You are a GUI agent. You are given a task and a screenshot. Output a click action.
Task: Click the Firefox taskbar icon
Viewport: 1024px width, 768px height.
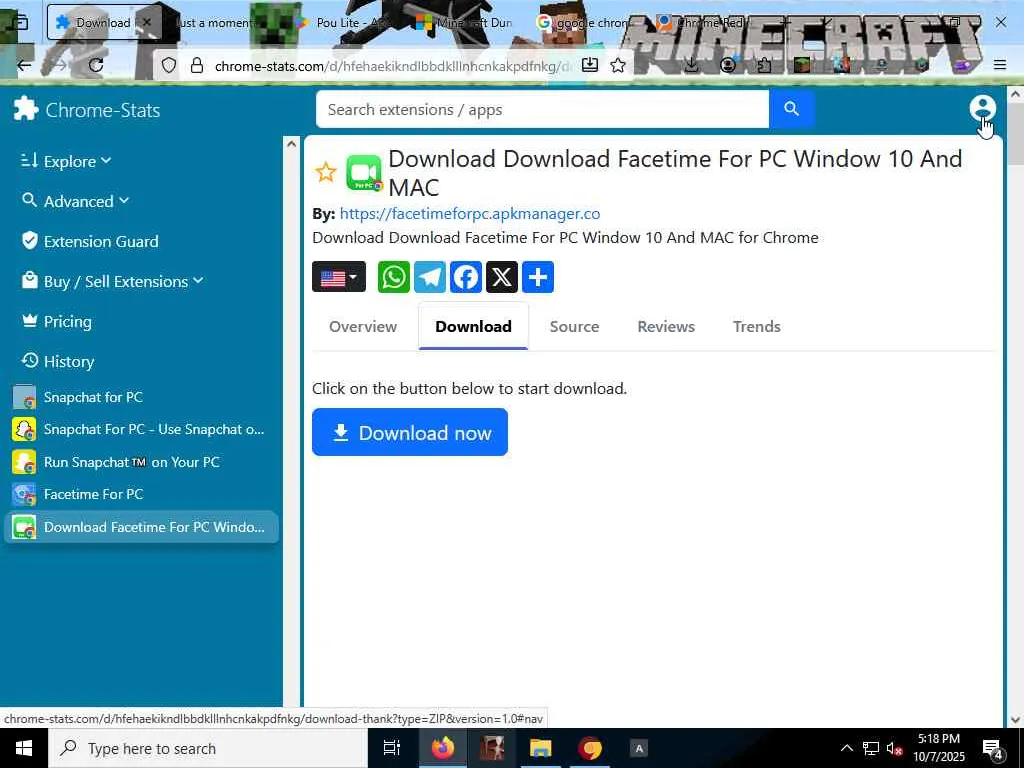pos(442,748)
